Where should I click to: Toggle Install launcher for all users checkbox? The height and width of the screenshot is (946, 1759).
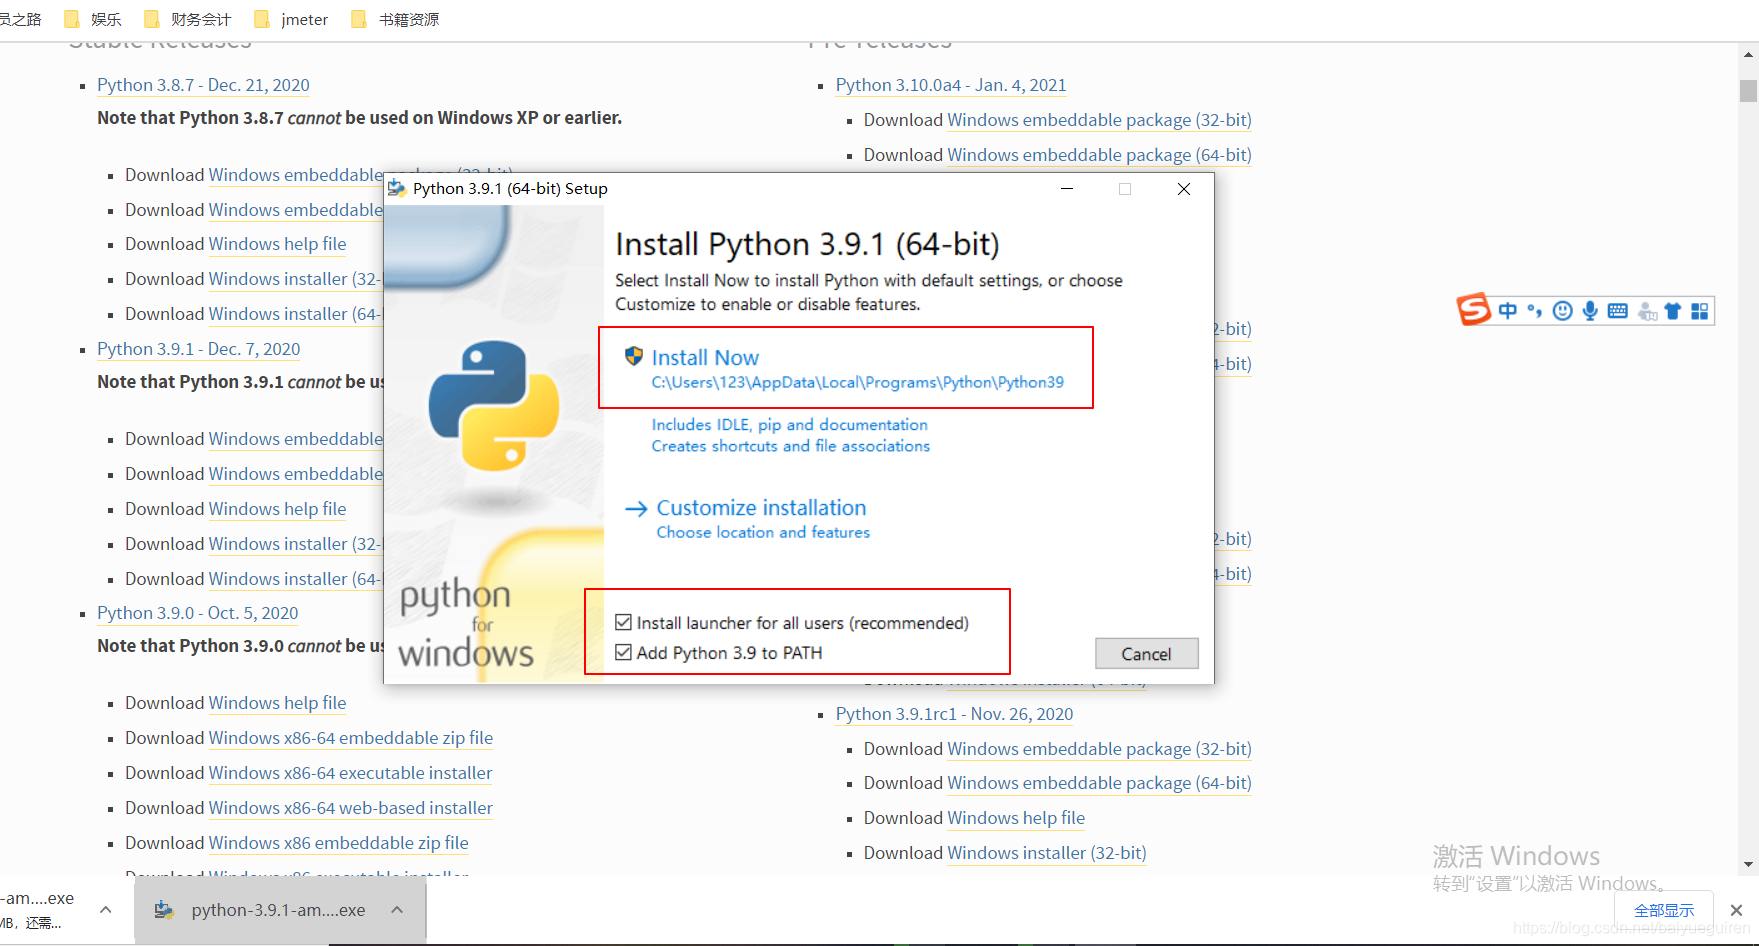[x=623, y=622]
